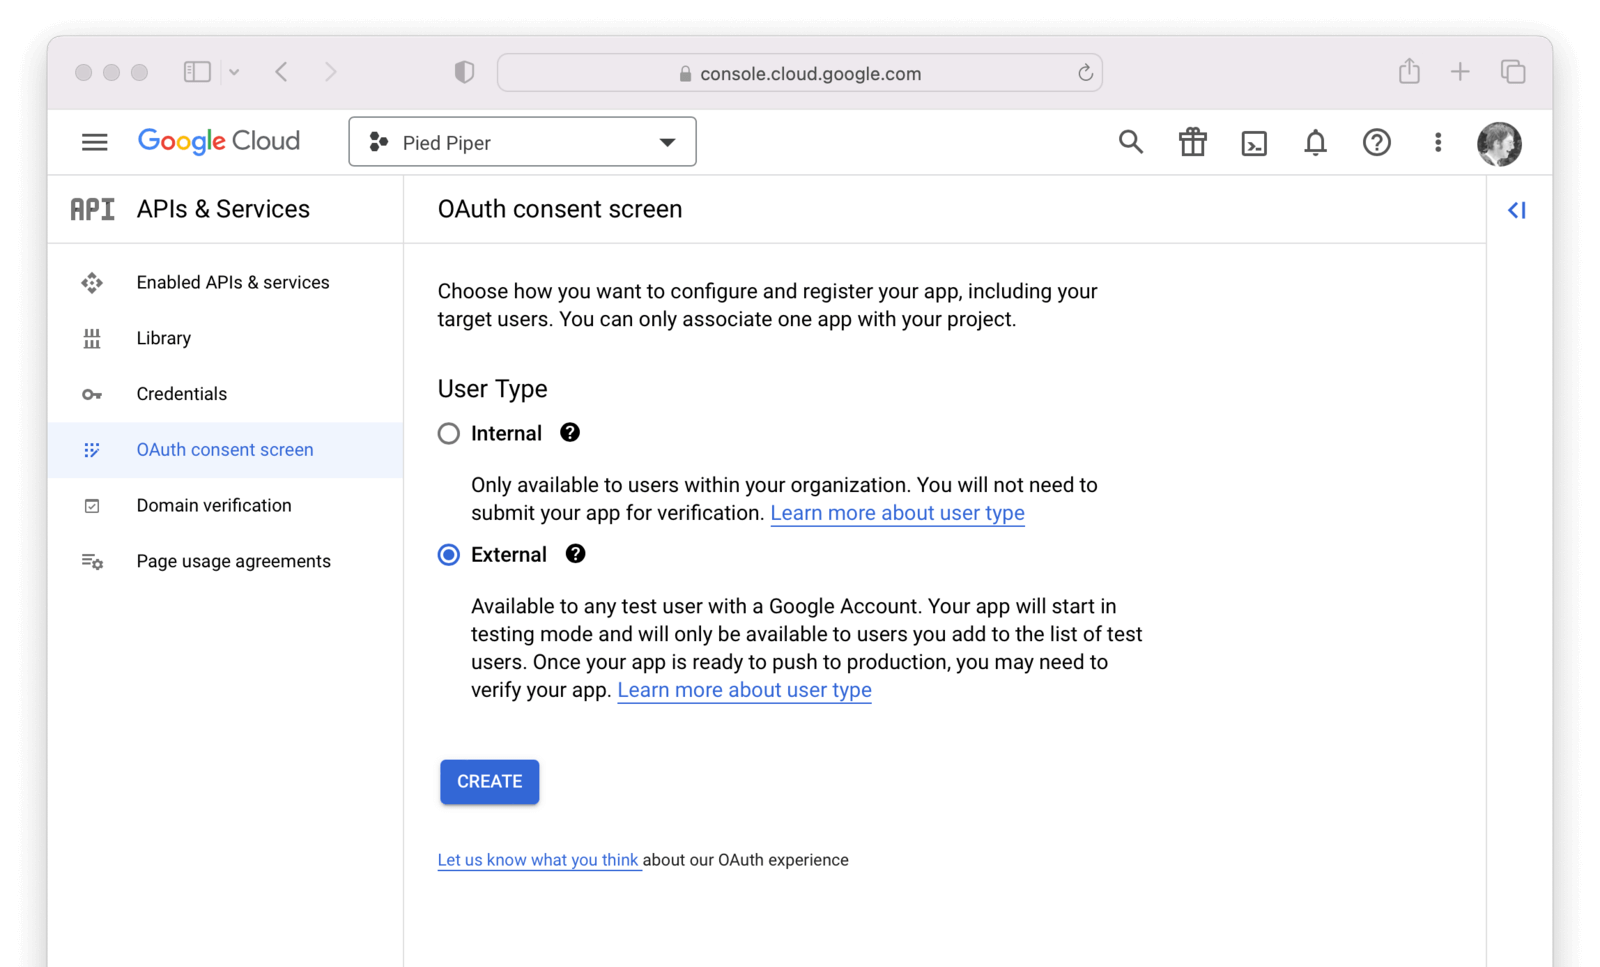The width and height of the screenshot is (1600, 967).
Task: Click the Enabled APIs & services compass icon
Action: (x=92, y=282)
